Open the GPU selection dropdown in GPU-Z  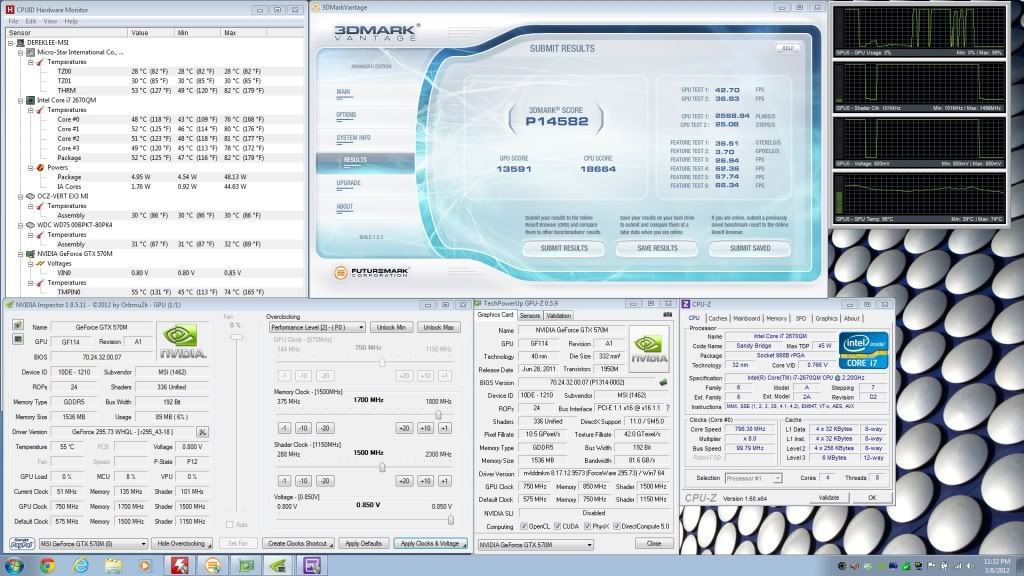[536, 545]
